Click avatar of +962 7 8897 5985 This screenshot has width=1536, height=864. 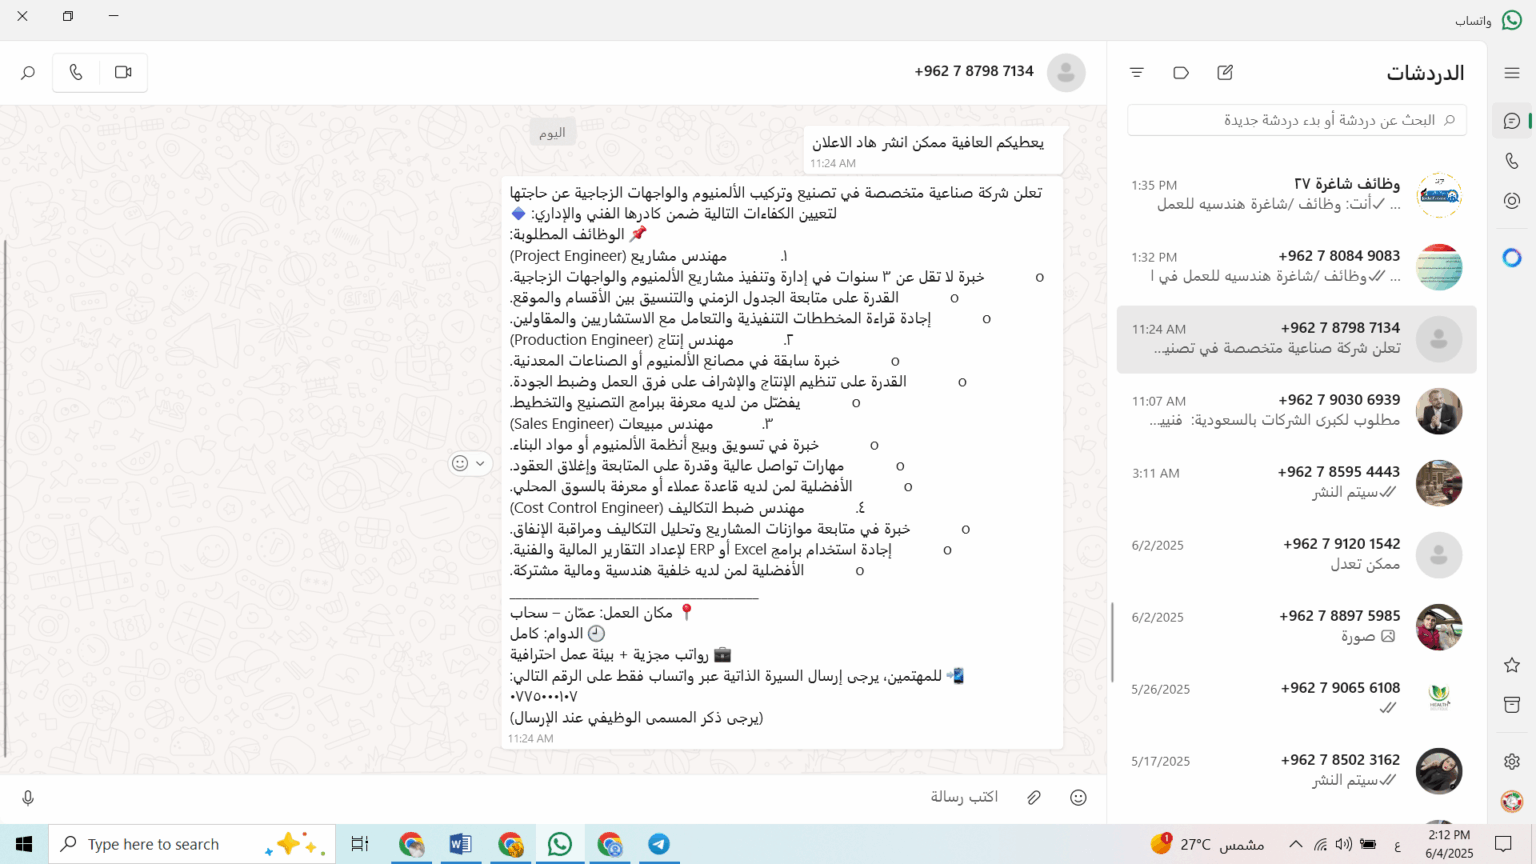tap(1439, 627)
